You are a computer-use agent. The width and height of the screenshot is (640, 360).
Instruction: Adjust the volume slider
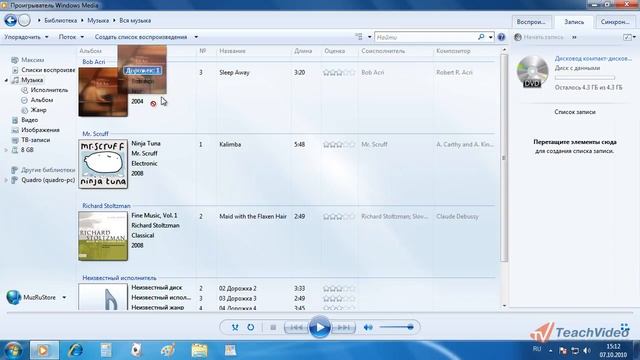point(396,327)
